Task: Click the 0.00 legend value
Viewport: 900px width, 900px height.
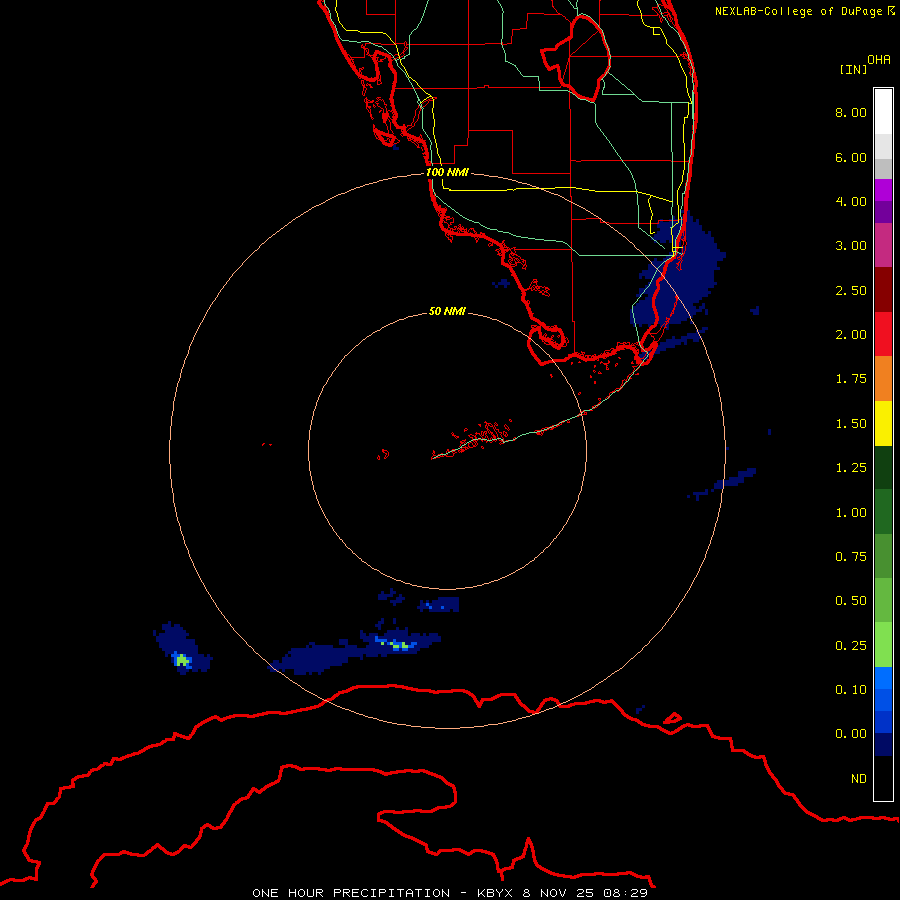Action: pos(851,734)
